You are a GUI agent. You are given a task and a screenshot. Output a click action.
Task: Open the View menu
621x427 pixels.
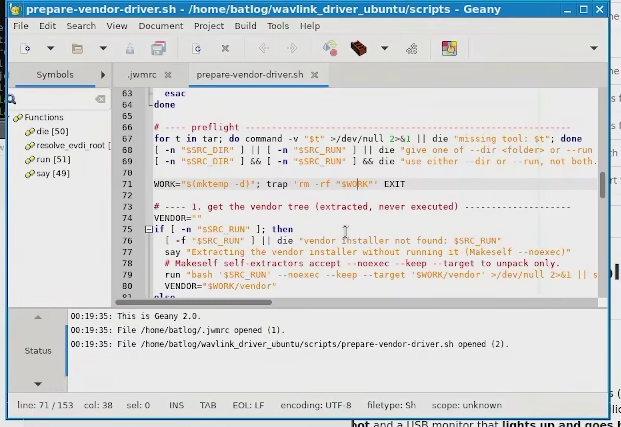[117, 26]
